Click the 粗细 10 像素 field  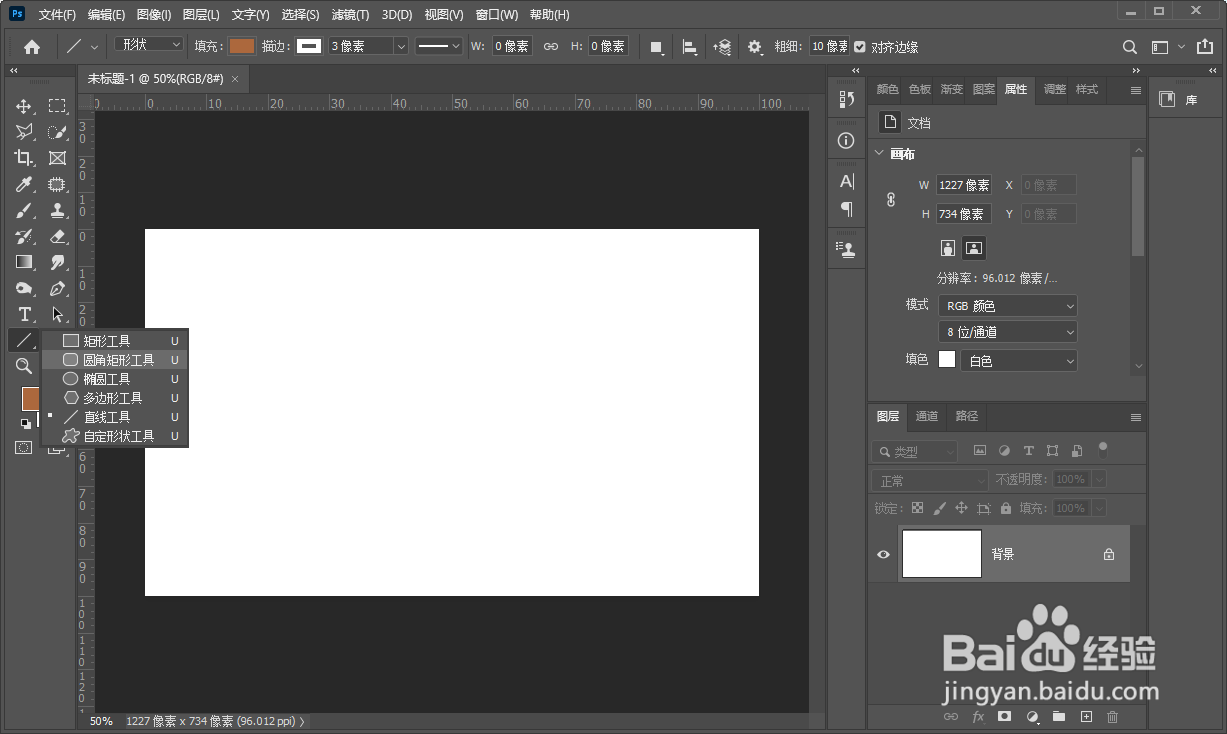coord(830,46)
